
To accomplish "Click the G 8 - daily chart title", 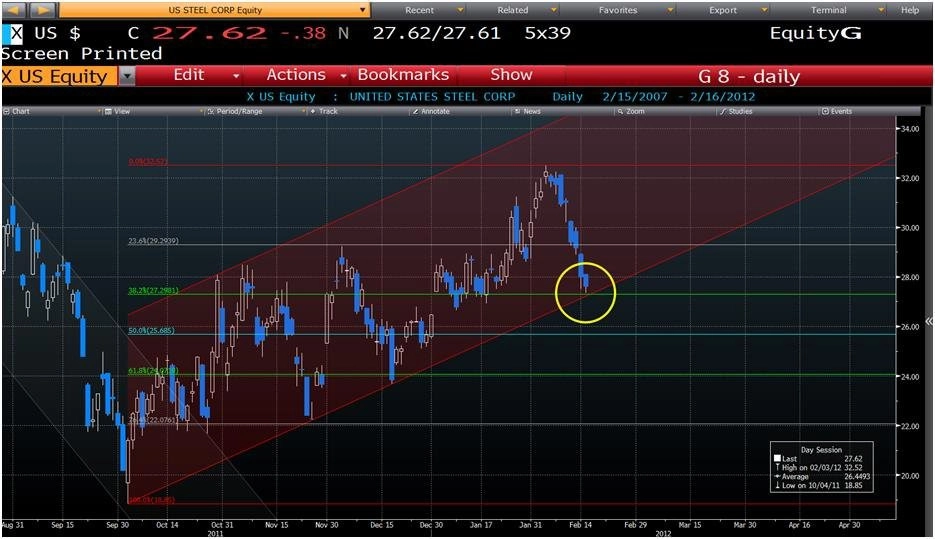I will (x=749, y=76).
